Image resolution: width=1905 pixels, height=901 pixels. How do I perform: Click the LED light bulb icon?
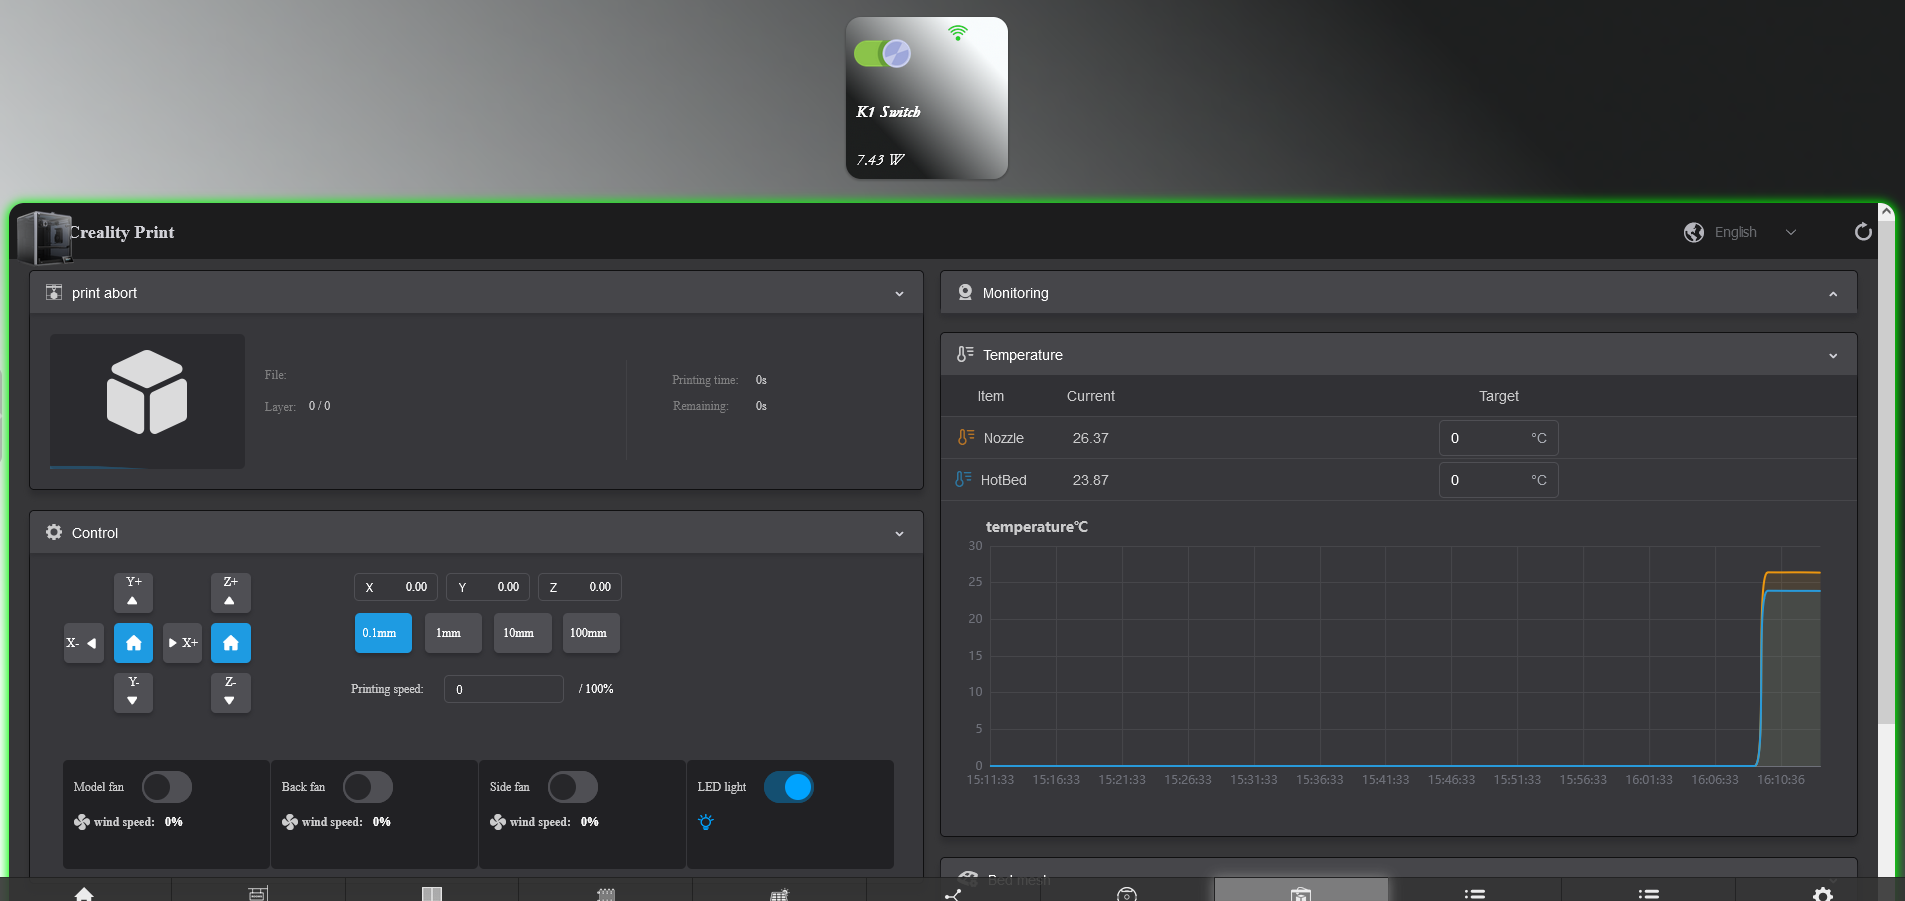tap(706, 822)
